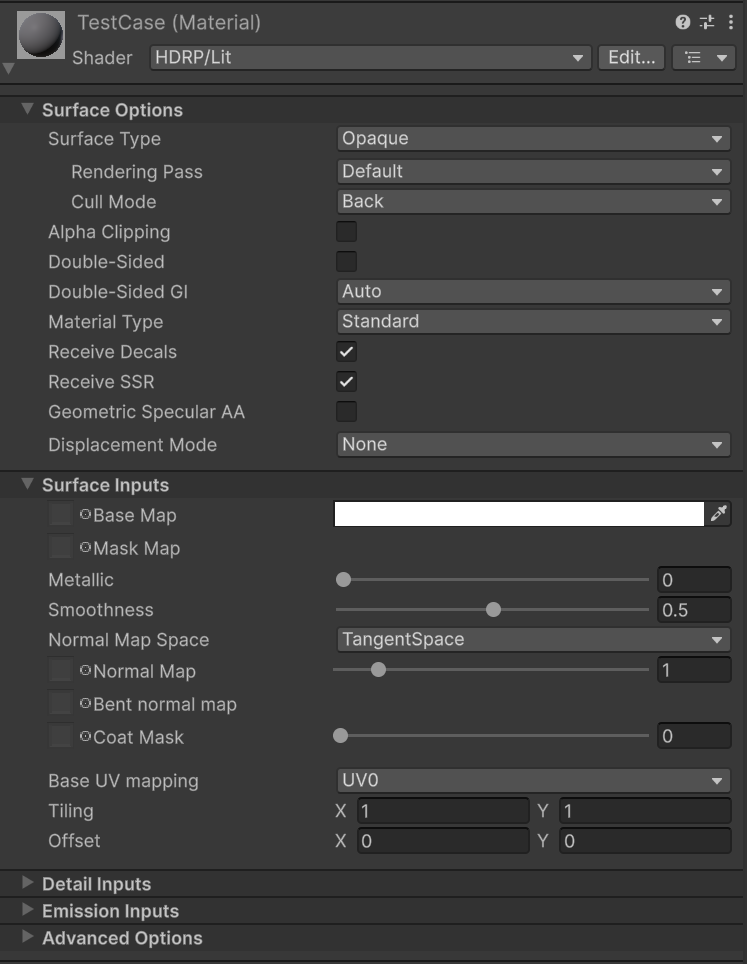Image resolution: width=747 pixels, height=964 pixels.
Task: Open the material help reference icon
Action: [x=683, y=22]
